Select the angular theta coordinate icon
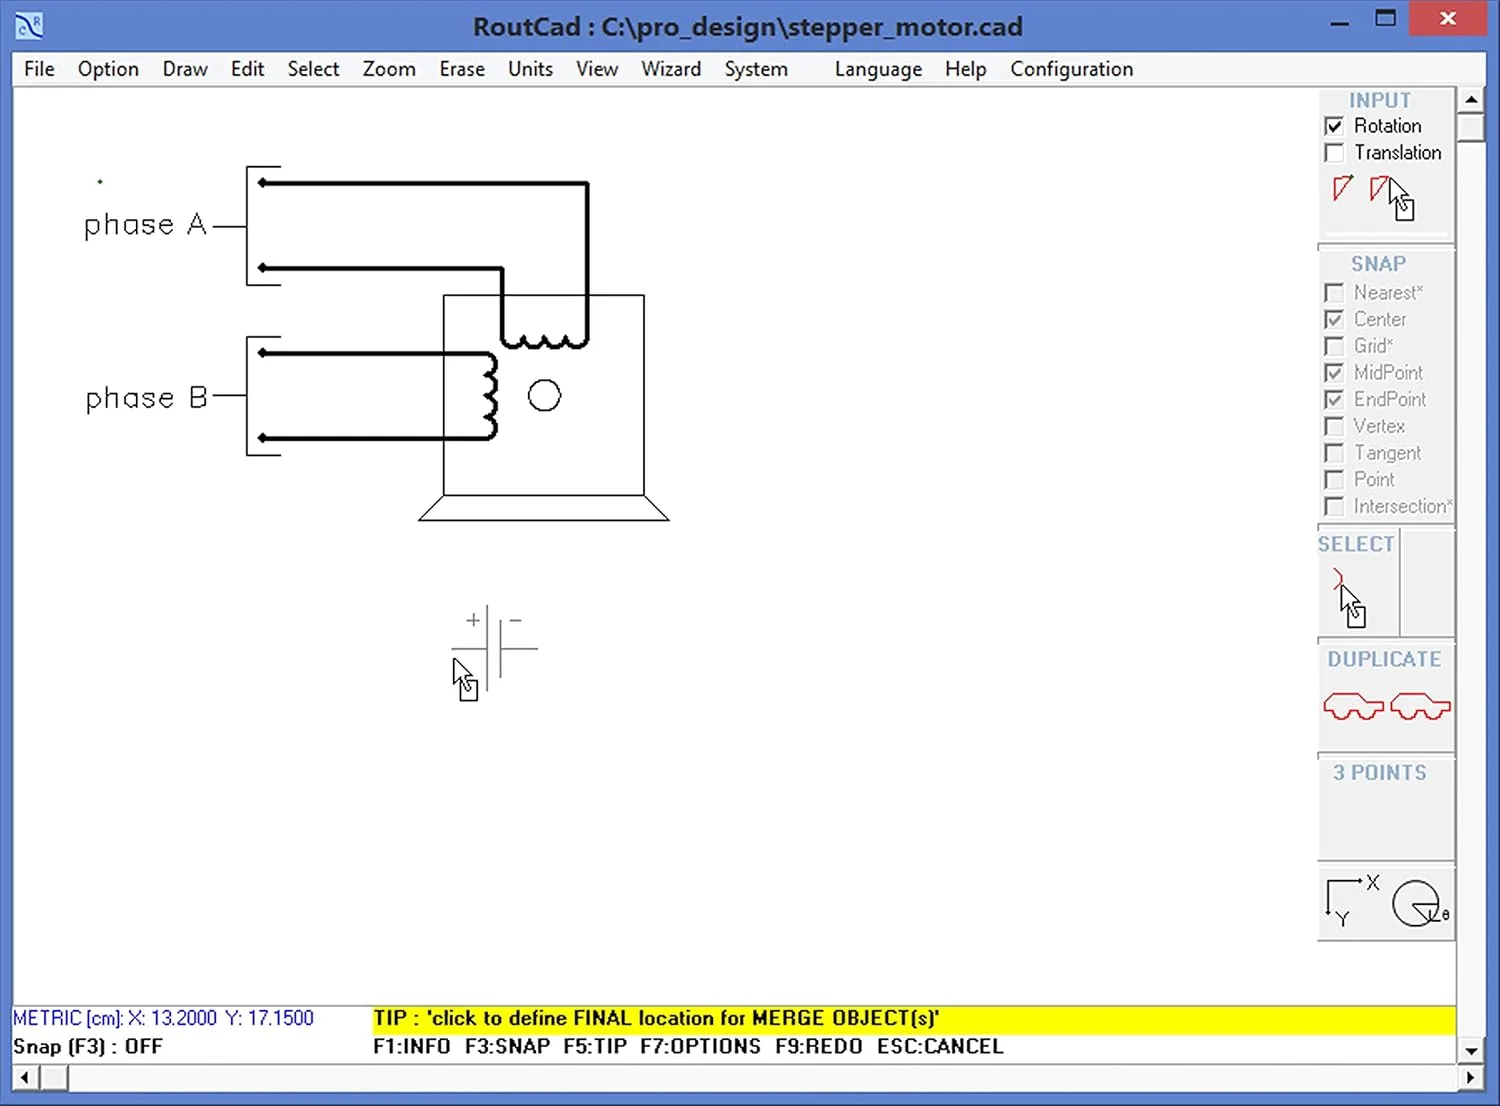The image size is (1500, 1106). pyautogui.click(x=1417, y=903)
